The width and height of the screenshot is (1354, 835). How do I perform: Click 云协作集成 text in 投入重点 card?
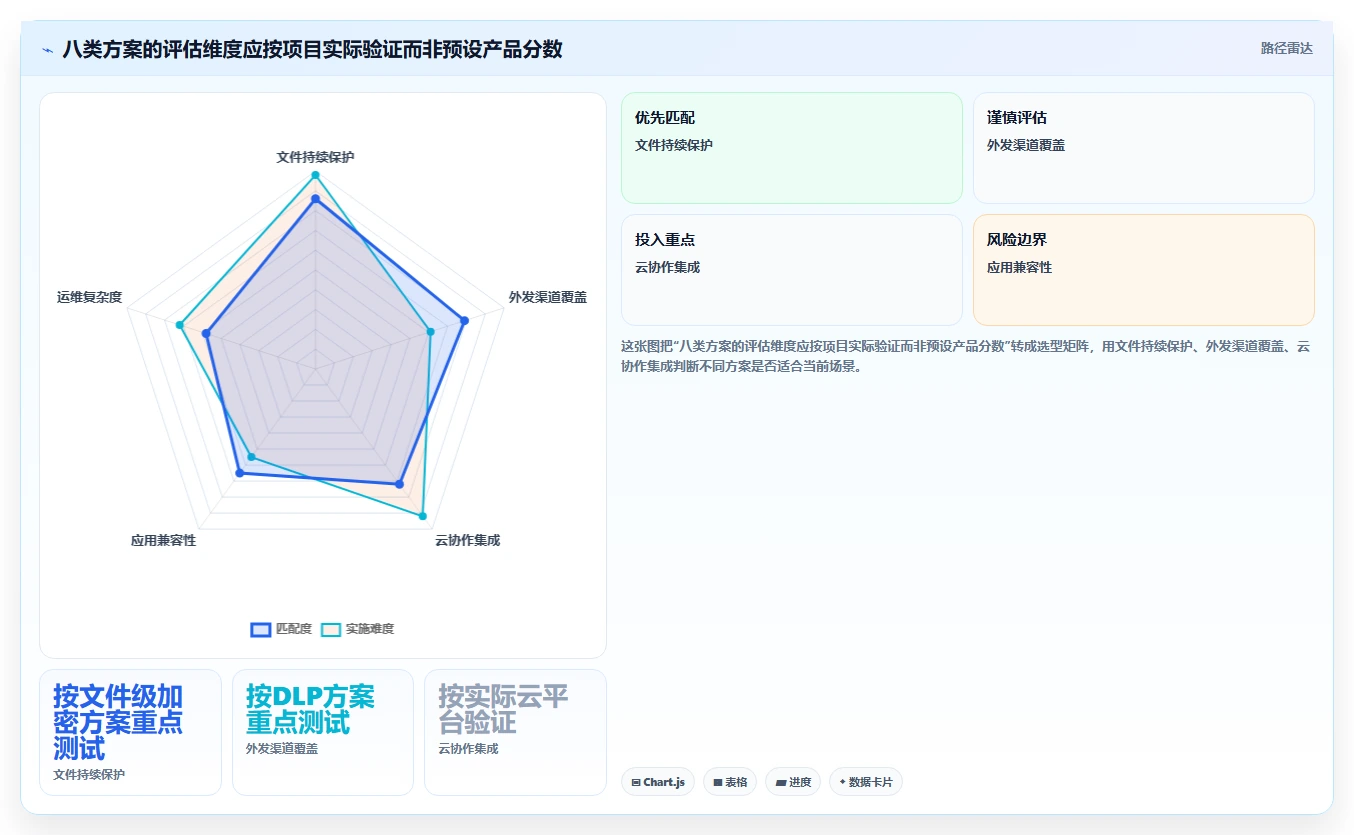pos(667,267)
